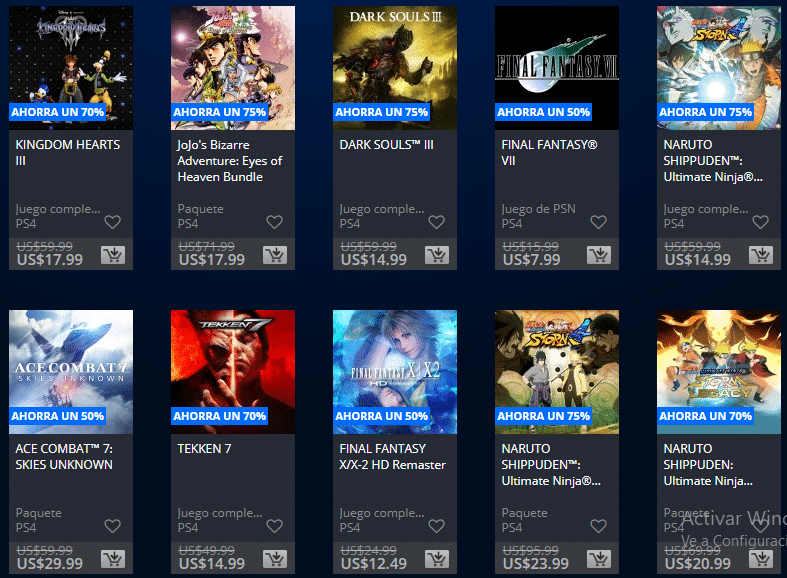The height and width of the screenshot is (578, 787).
Task: Add DARK SOULS III to cart
Action: click(x=437, y=255)
